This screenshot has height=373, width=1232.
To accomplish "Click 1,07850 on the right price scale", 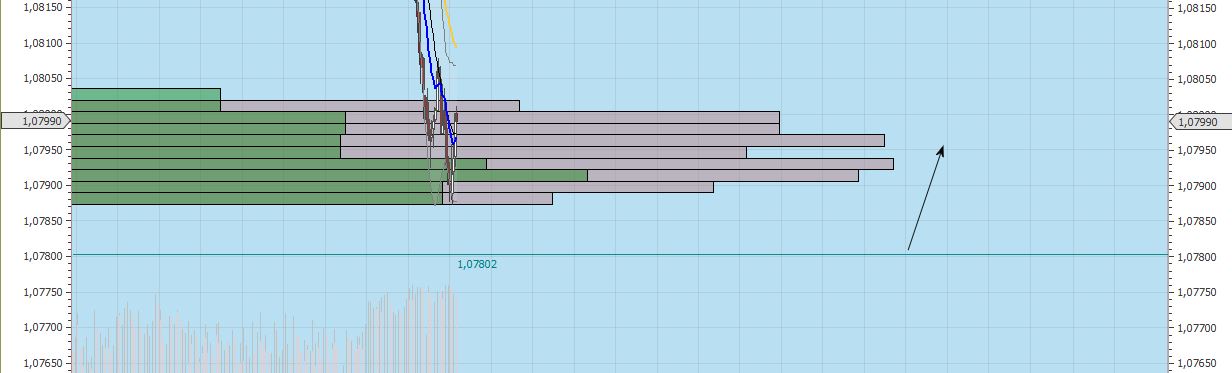I will pos(1196,221).
